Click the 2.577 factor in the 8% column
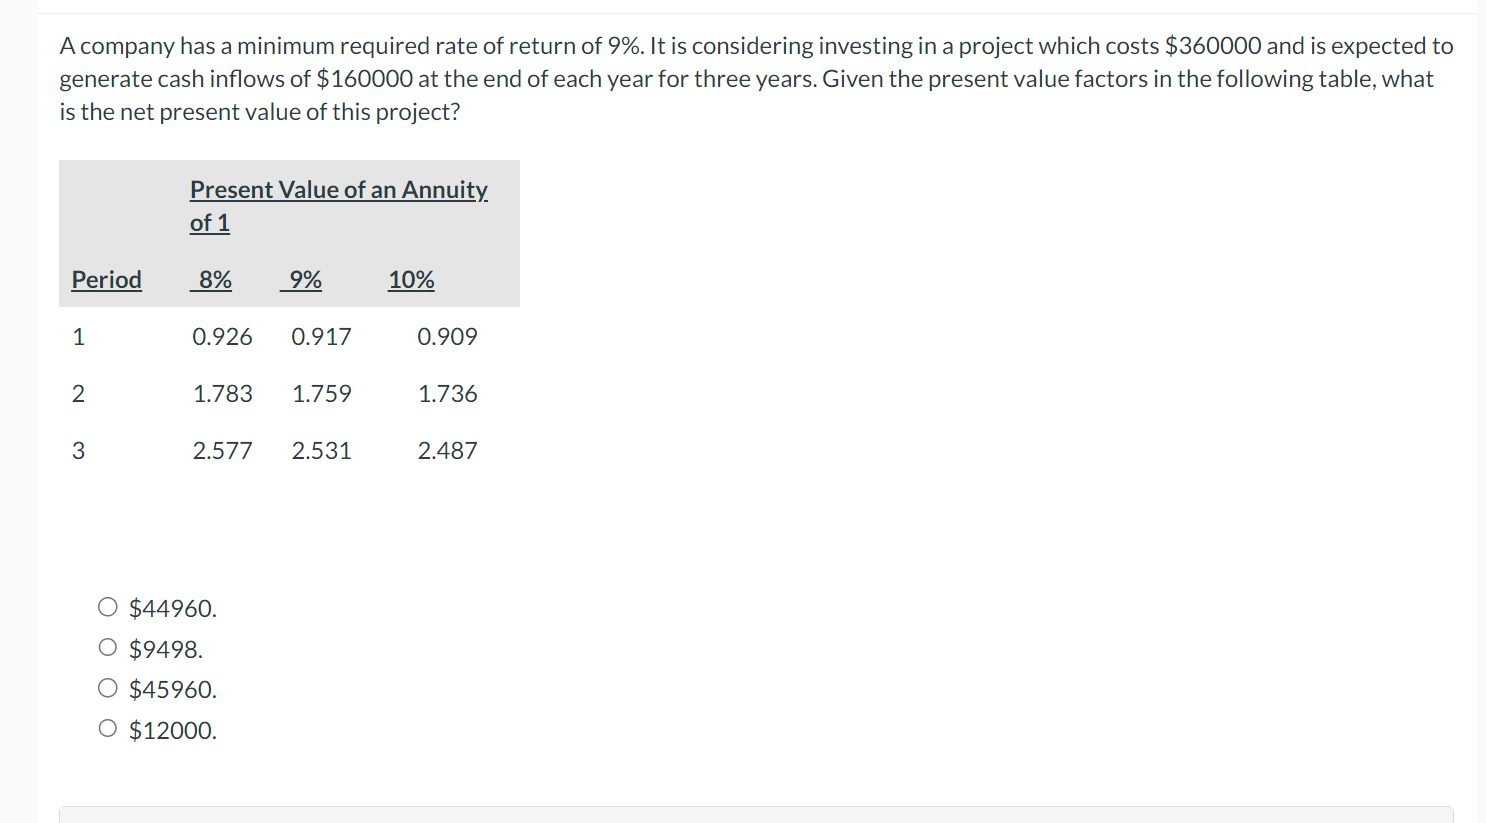1486x823 pixels. (223, 451)
